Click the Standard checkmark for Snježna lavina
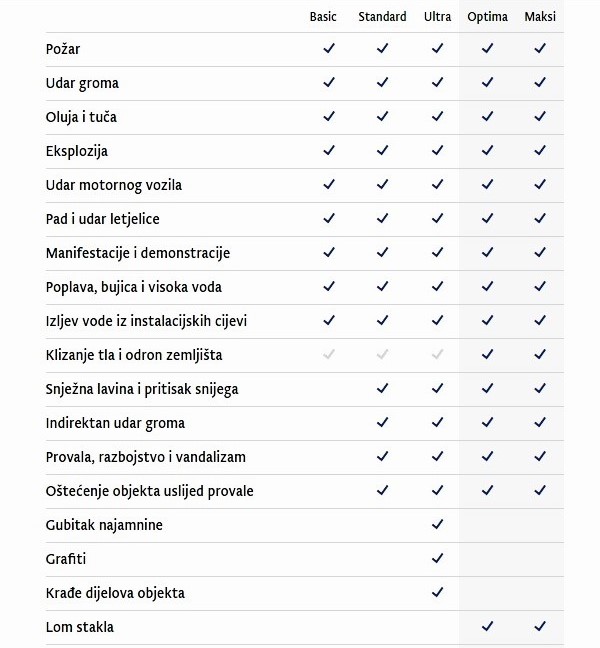Image resolution: width=600 pixels, height=648 pixels. pos(382,388)
